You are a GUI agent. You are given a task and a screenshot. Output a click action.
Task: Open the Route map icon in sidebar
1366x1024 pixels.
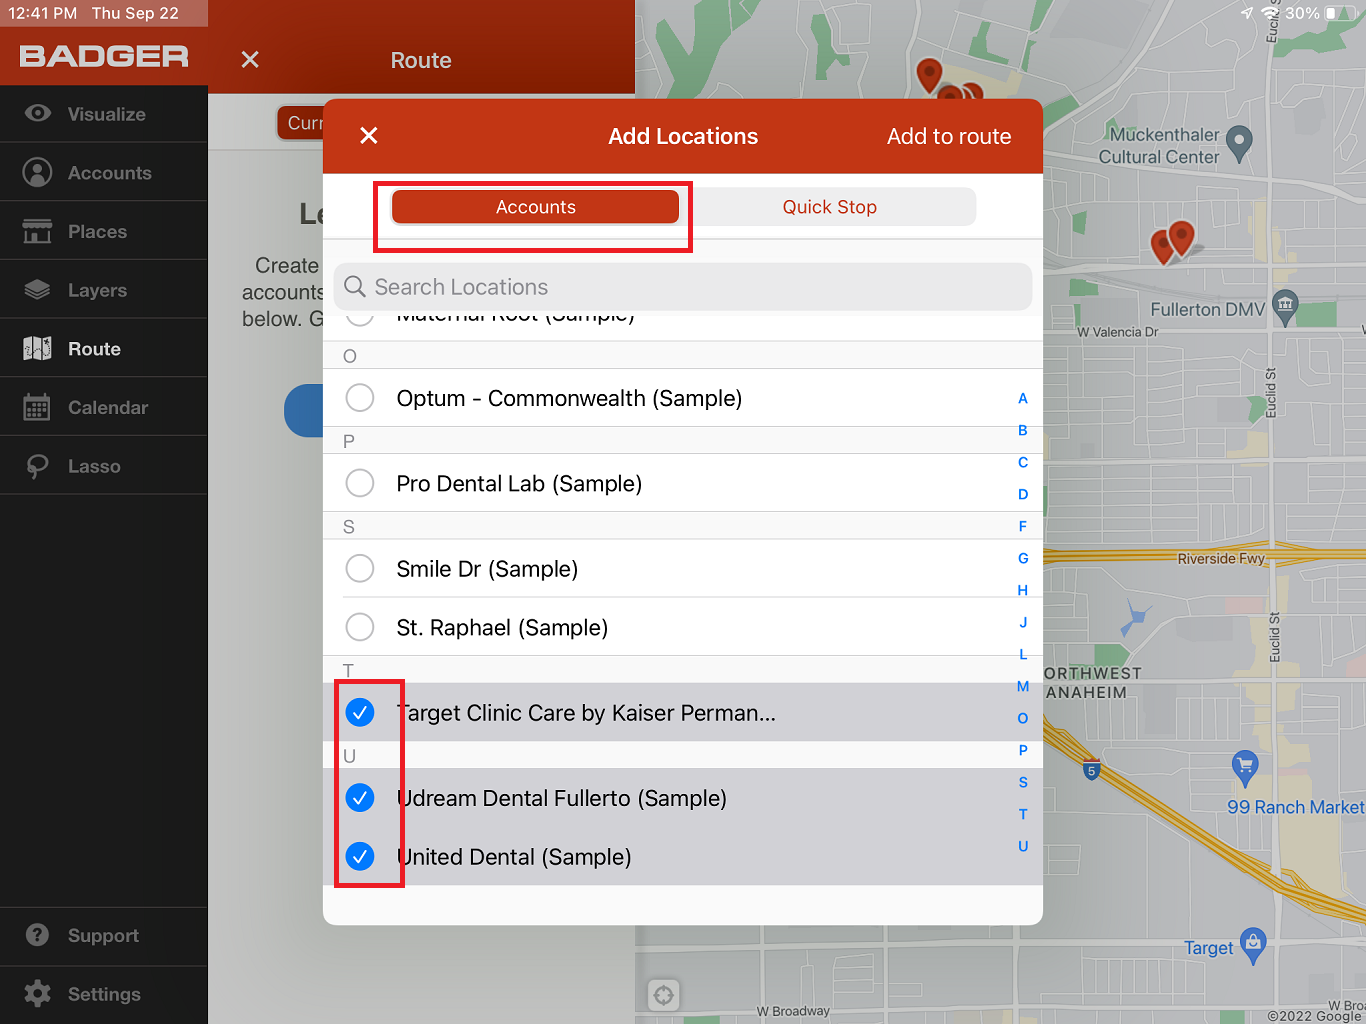click(x=37, y=348)
